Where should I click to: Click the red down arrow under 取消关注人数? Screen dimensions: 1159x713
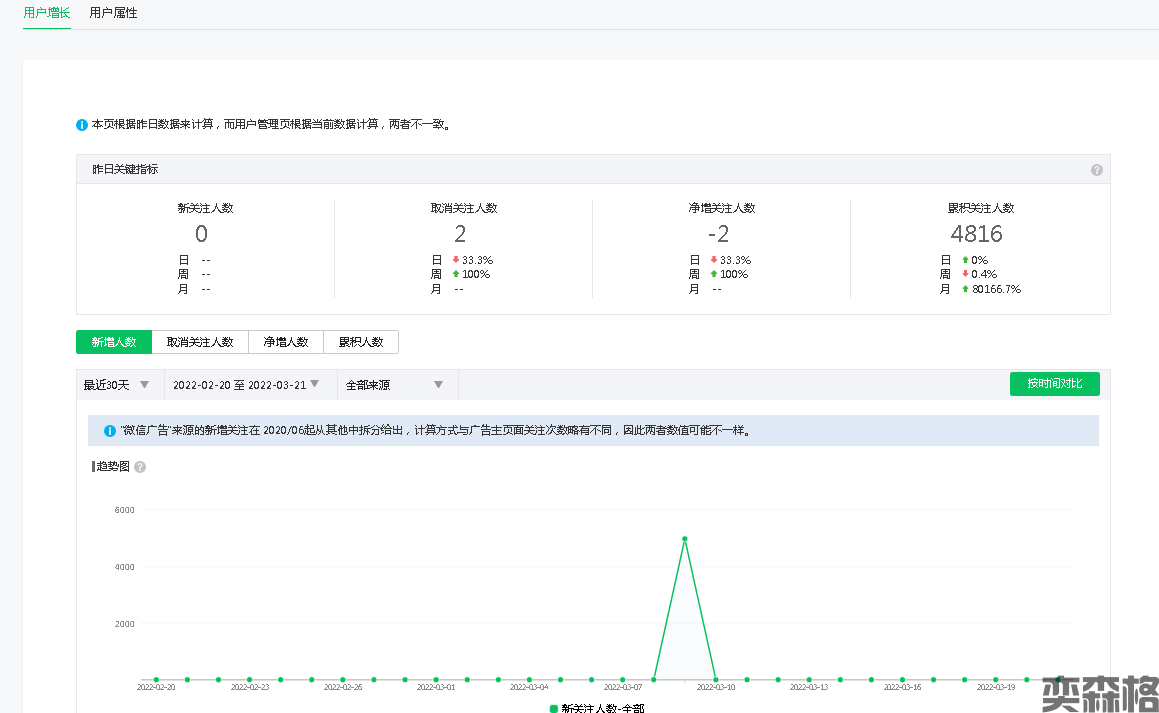[456, 260]
